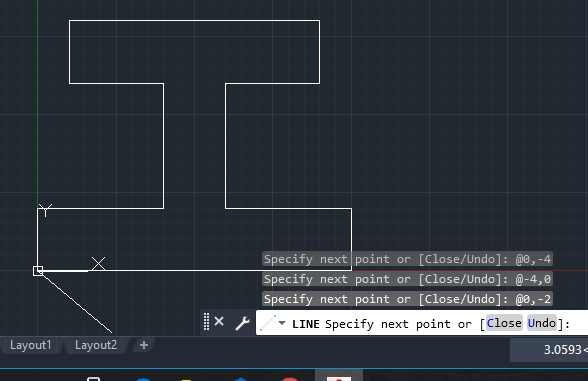The image size is (588, 381).
Task: Click history line ending with @0,-4
Action: (407, 259)
